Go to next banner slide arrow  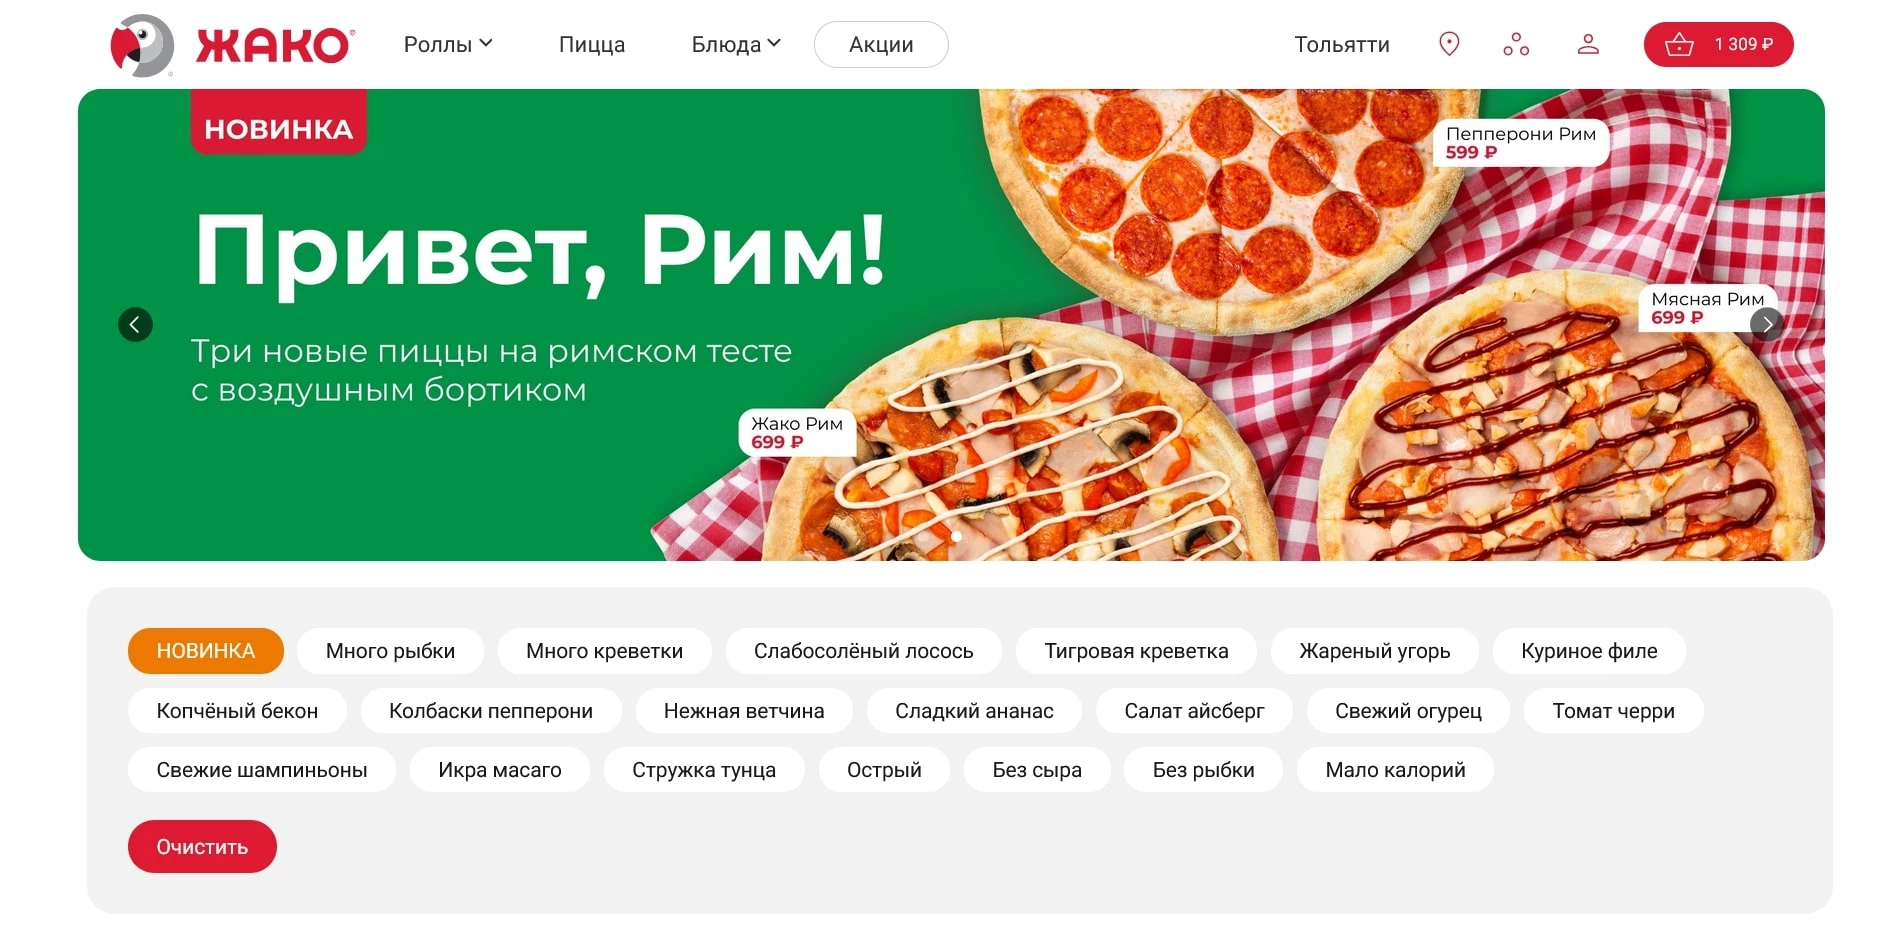coord(1767,323)
